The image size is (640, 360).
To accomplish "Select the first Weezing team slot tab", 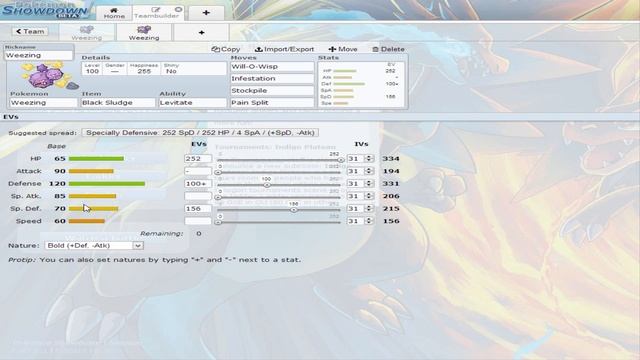I will click(x=87, y=32).
